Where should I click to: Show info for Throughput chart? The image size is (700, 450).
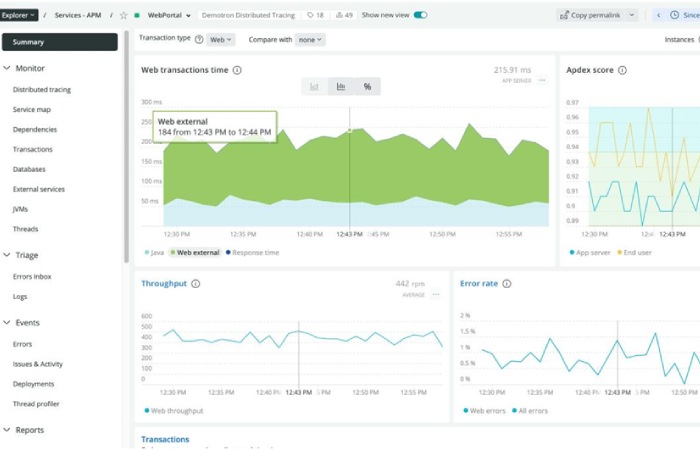click(x=196, y=283)
